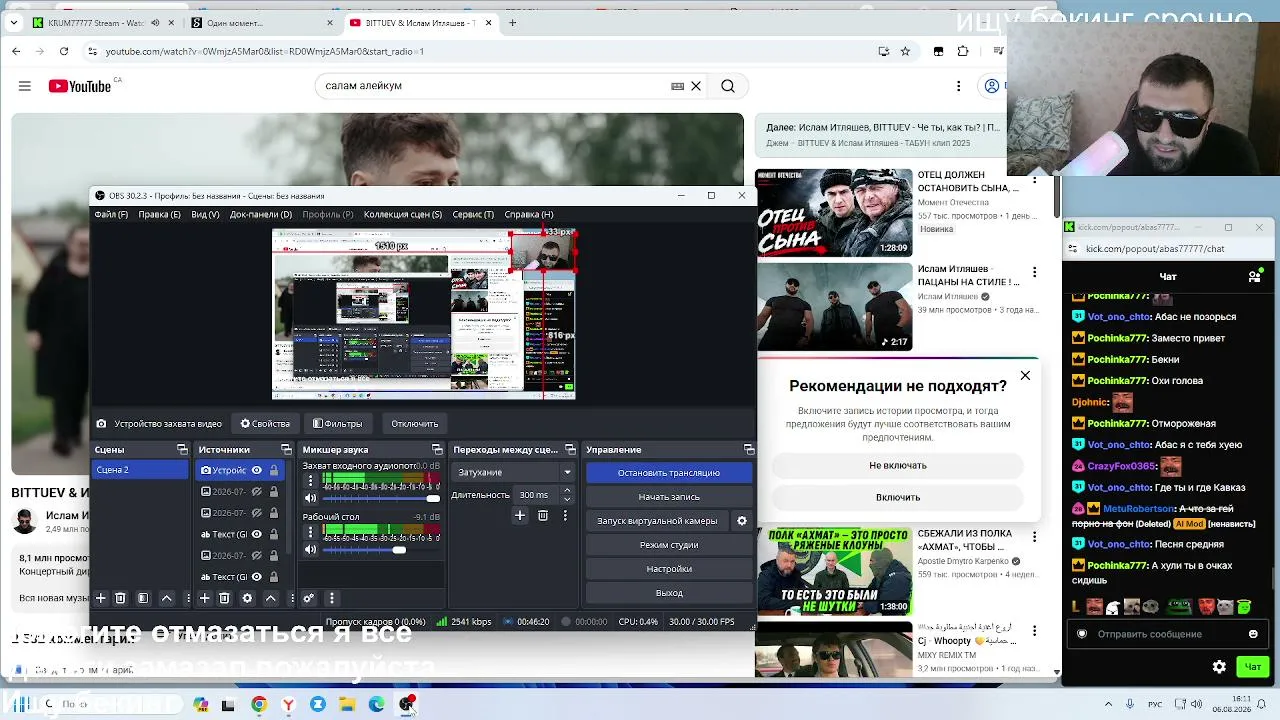Delete the current scene transition
The height and width of the screenshot is (720, 1280).
point(543,515)
